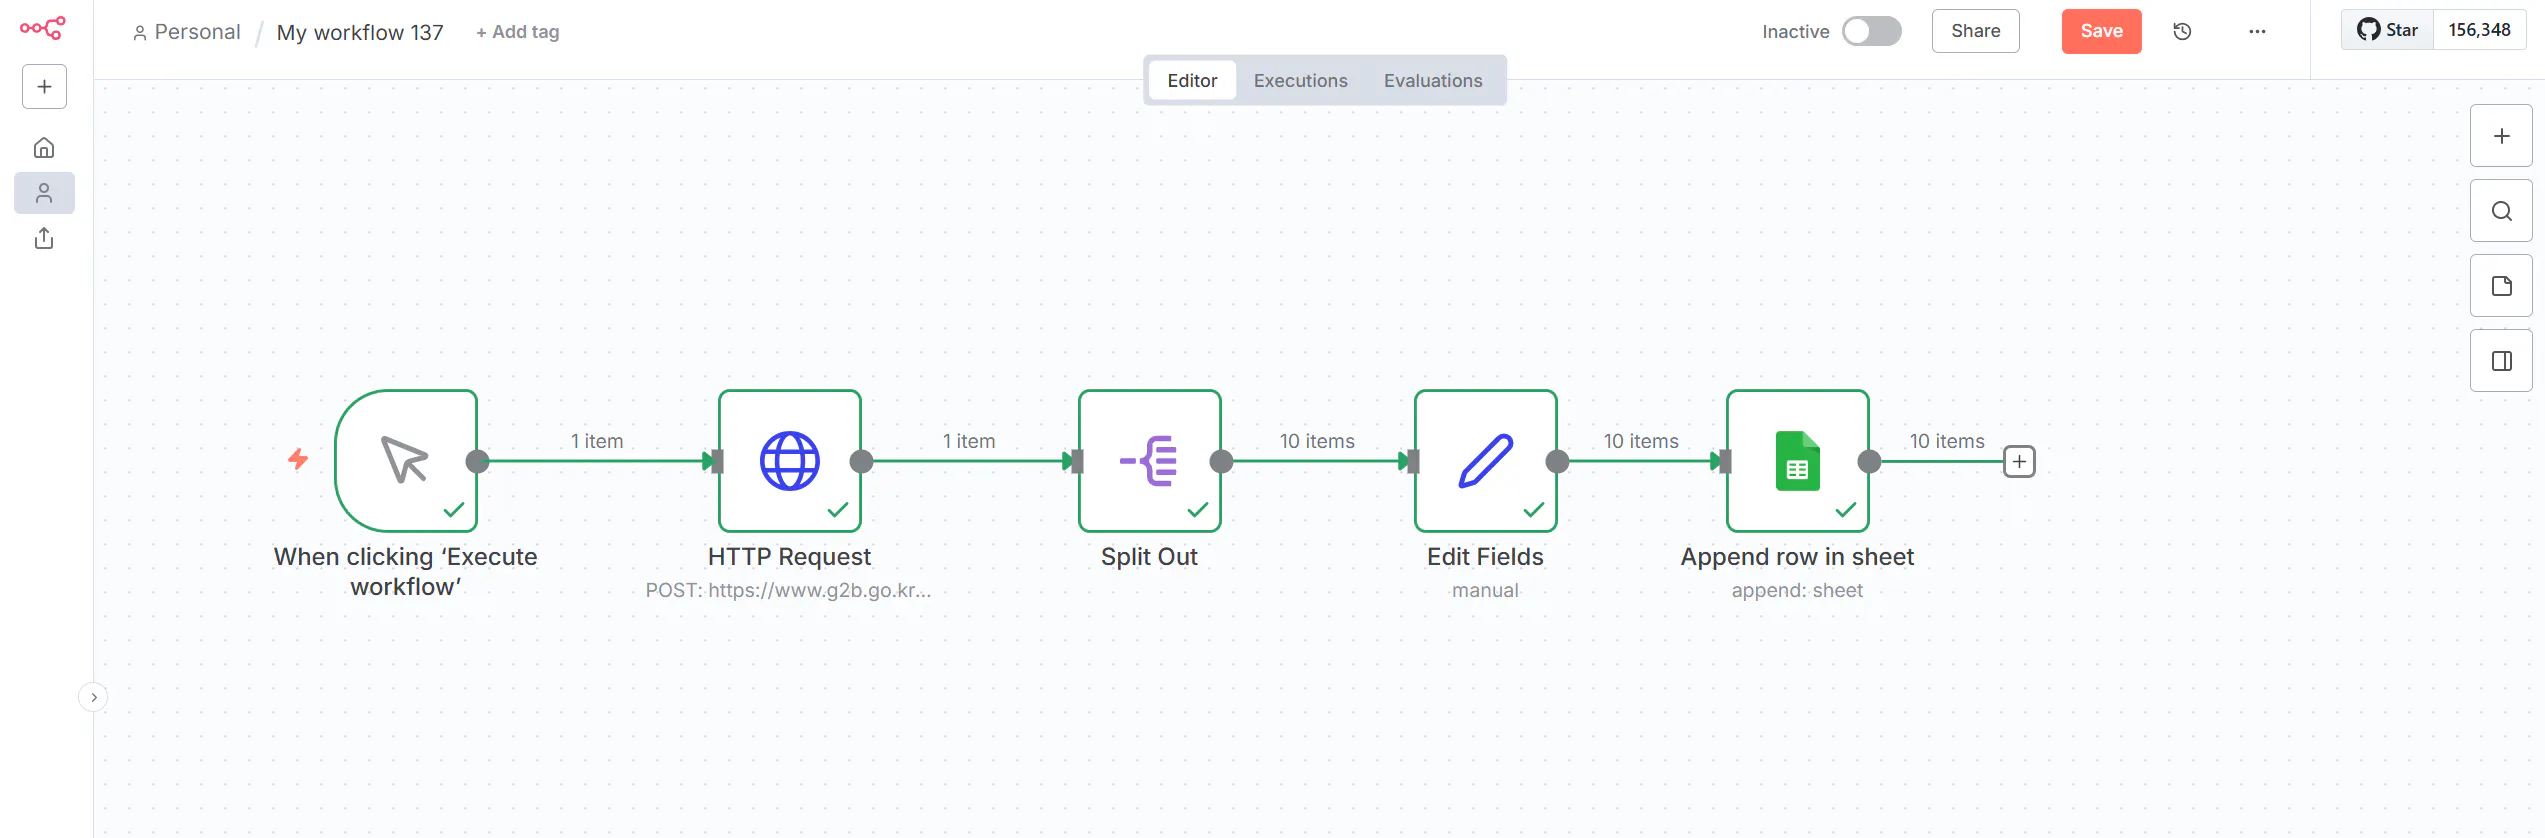
Task: Switch to the Evaluations tab
Action: [1432, 81]
